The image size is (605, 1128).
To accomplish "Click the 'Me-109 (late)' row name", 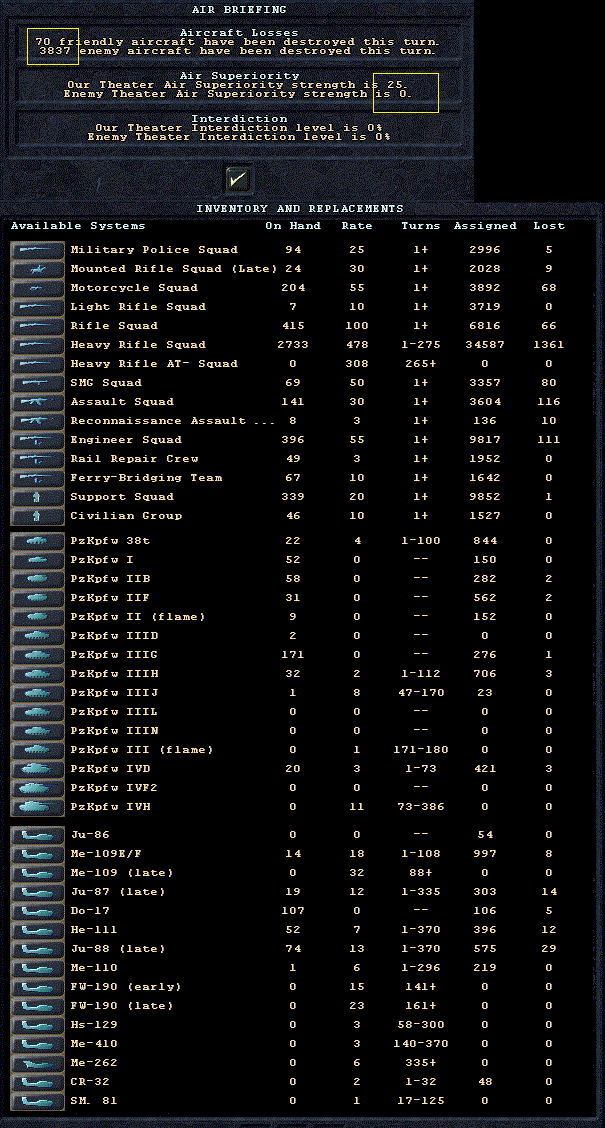I will tap(122, 873).
